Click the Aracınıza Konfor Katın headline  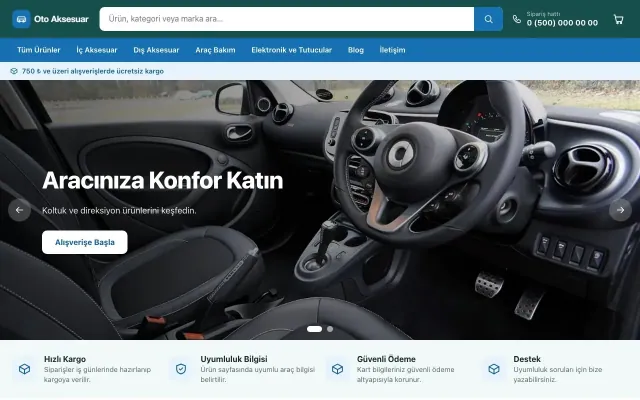[x=162, y=180]
